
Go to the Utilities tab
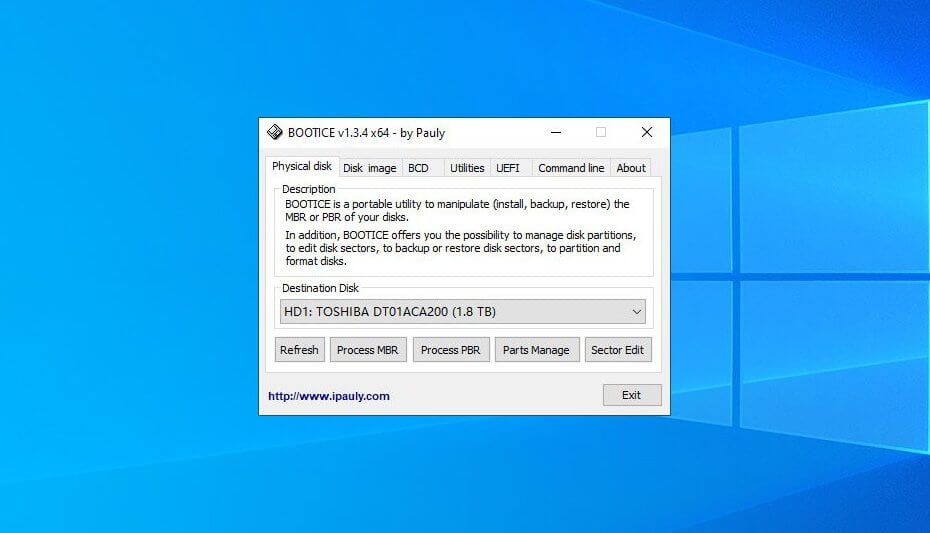[x=467, y=168]
